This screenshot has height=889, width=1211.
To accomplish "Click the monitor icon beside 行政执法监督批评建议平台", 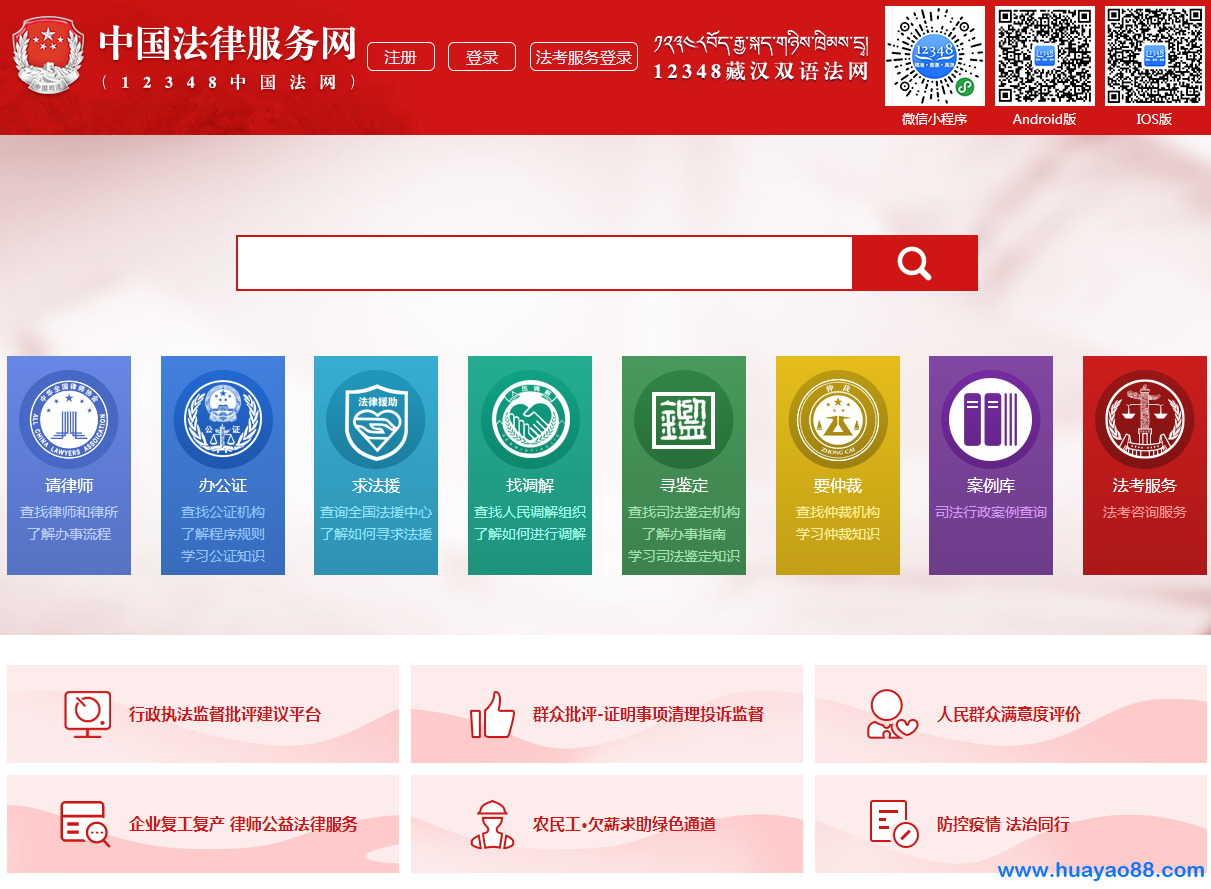I will click(x=88, y=714).
